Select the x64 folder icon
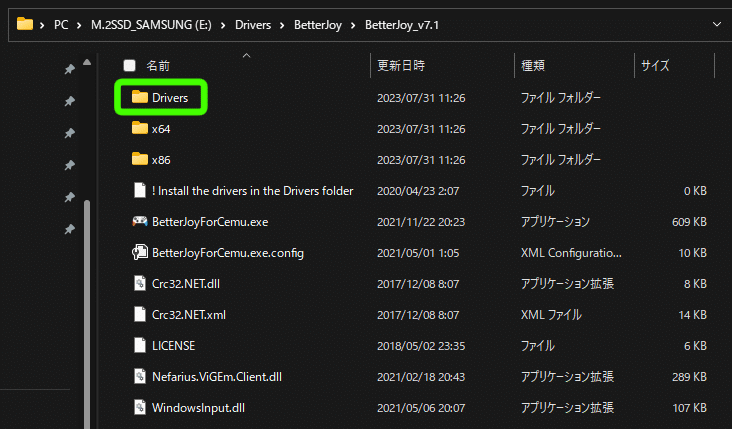Screen dimensions: 732x429 140,128
